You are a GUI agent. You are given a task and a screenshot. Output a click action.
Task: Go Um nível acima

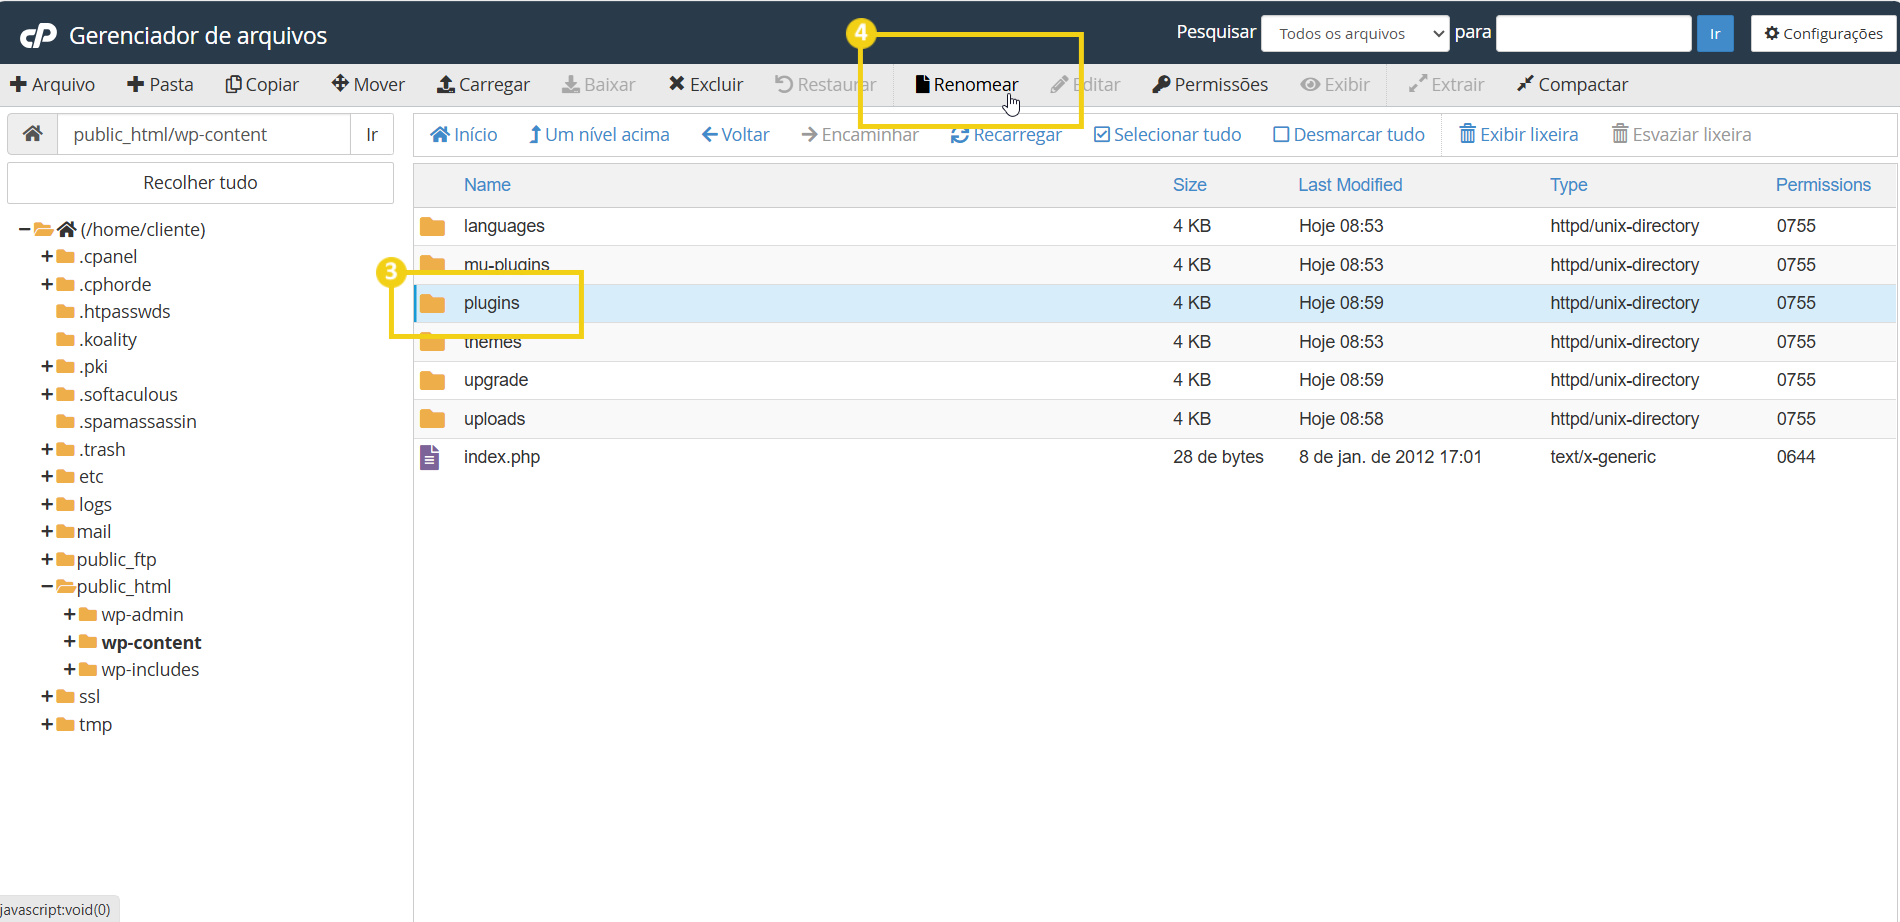coord(599,135)
